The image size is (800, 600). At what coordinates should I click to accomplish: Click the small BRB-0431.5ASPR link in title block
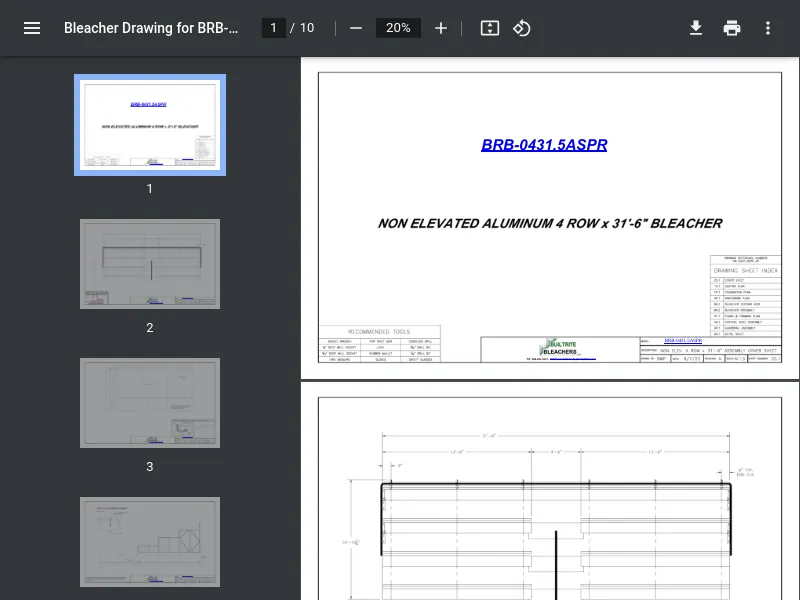tap(683, 340)
